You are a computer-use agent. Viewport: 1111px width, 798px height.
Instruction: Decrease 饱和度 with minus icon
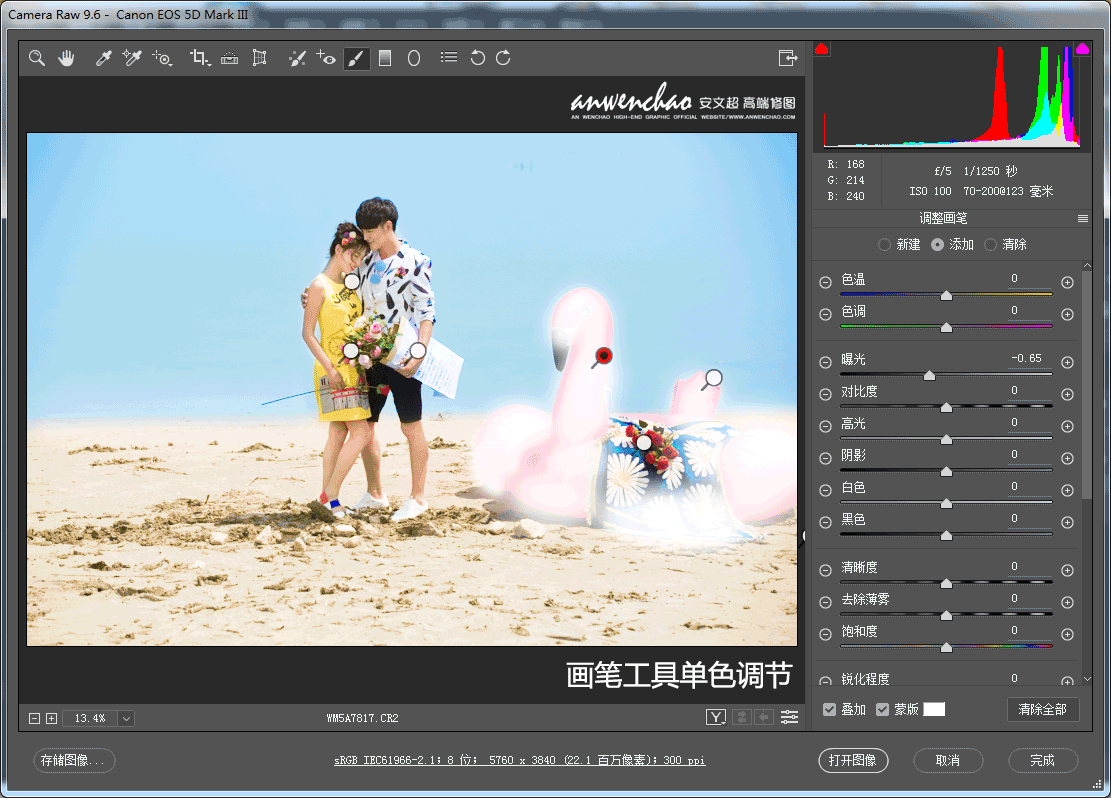point(825,634)
